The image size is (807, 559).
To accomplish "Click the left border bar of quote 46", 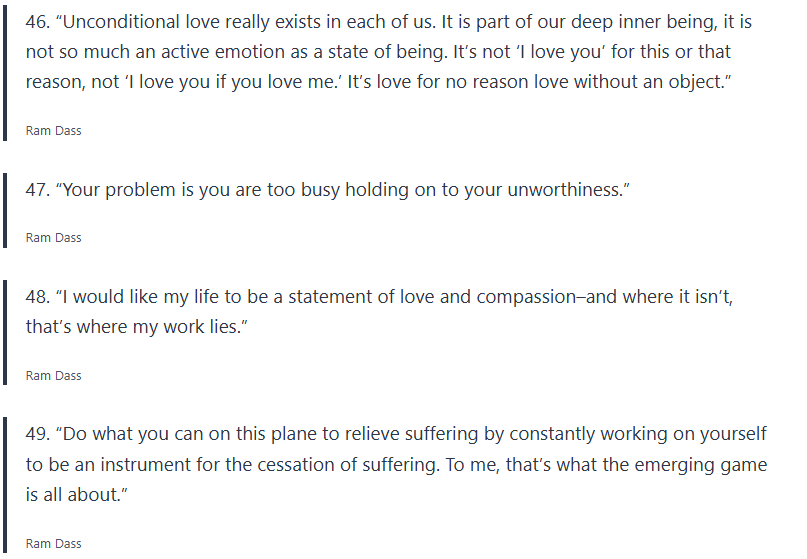I will [x=6, y=75].
